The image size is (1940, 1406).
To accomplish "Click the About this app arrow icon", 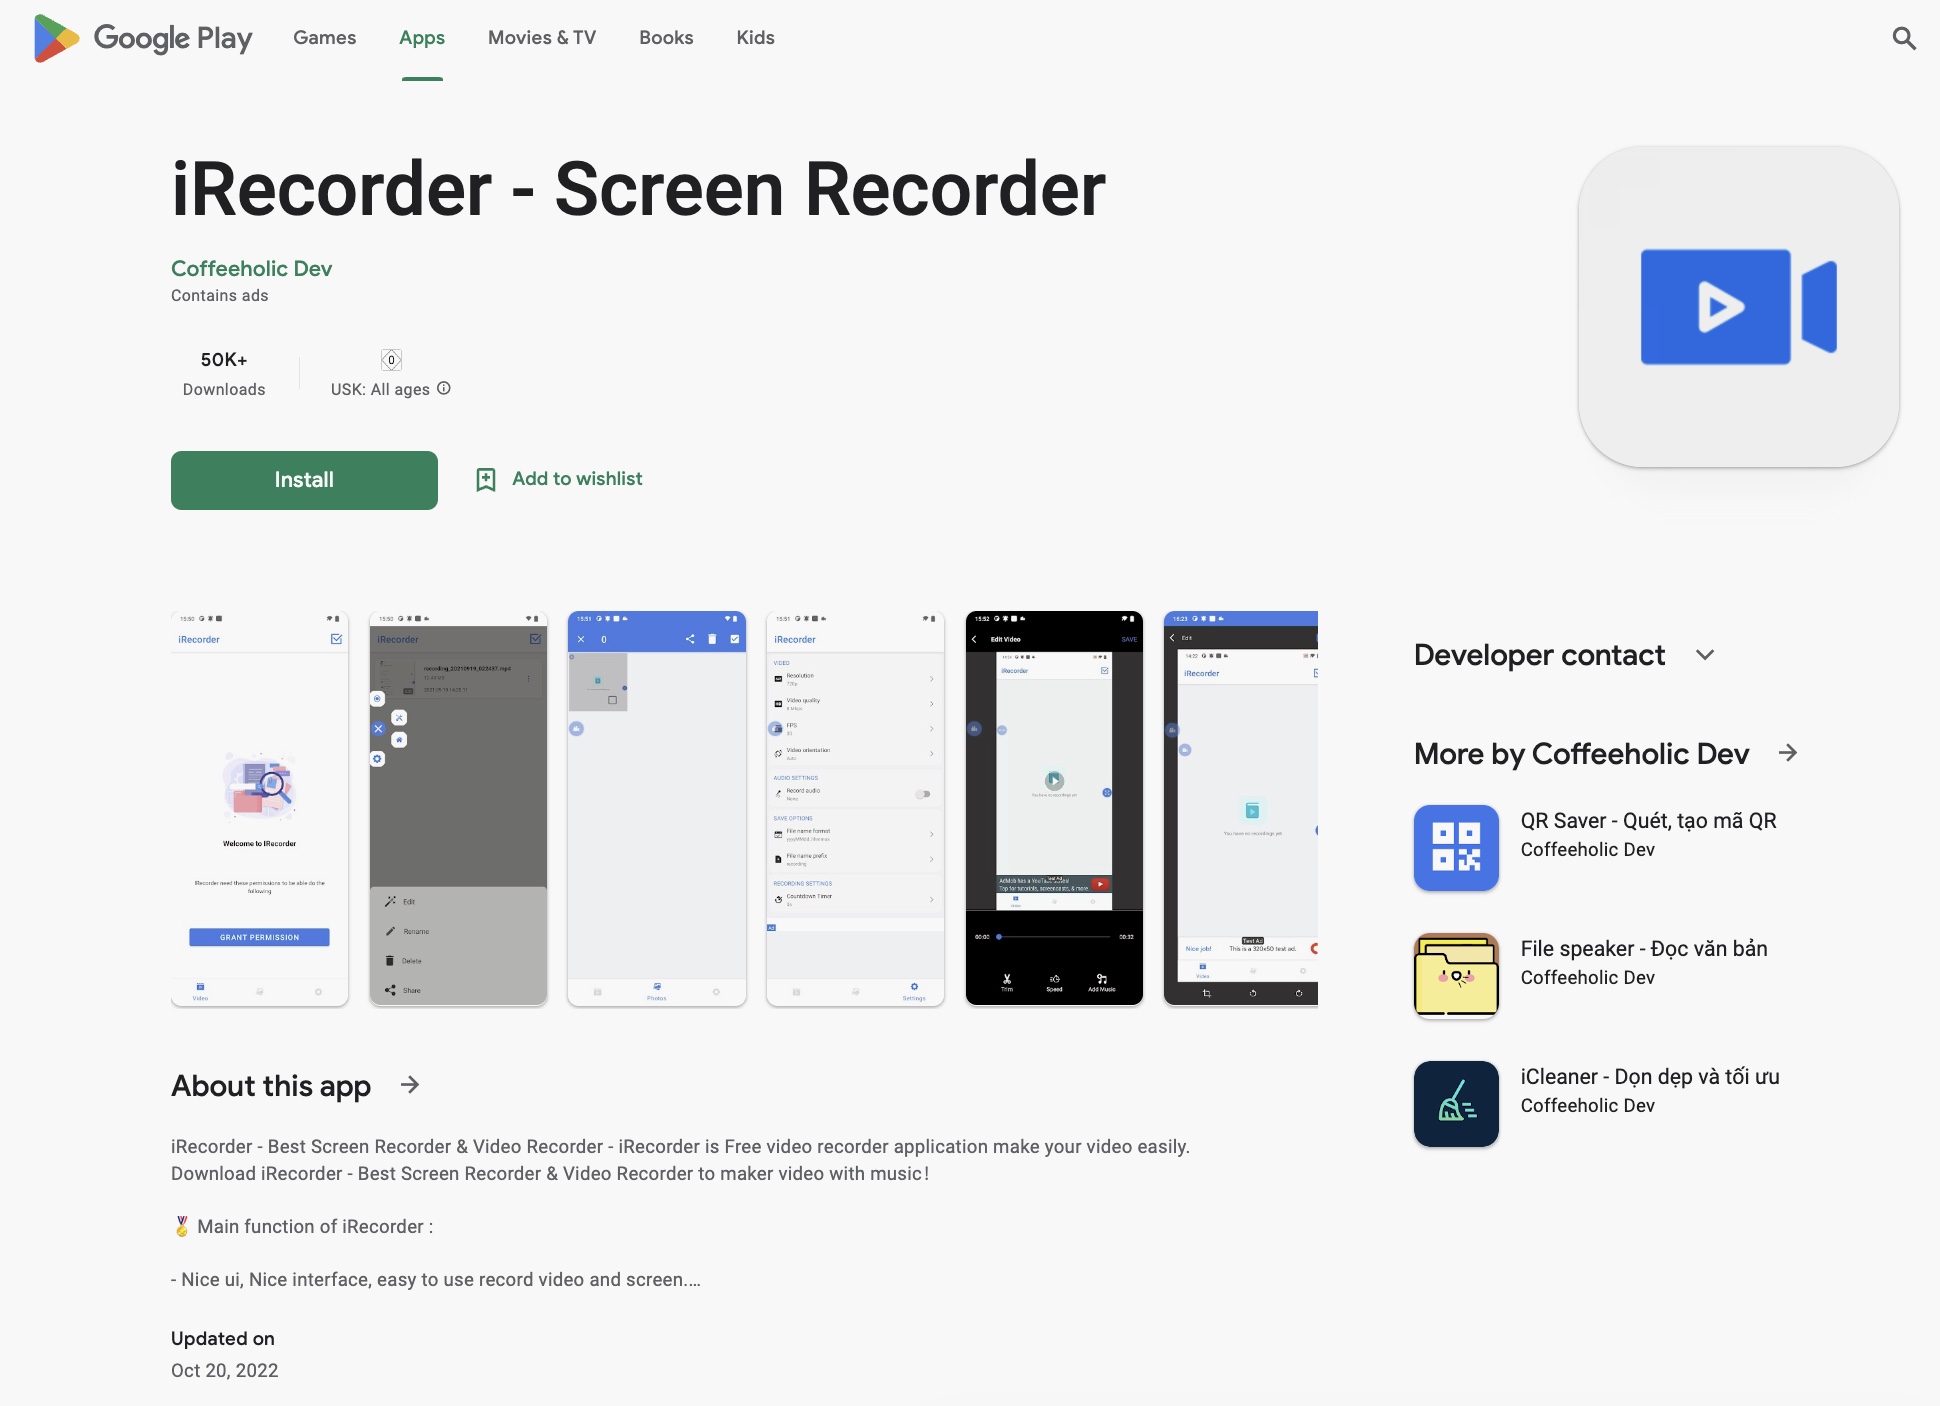I will pyautogui.click(x=408, y=1085).
